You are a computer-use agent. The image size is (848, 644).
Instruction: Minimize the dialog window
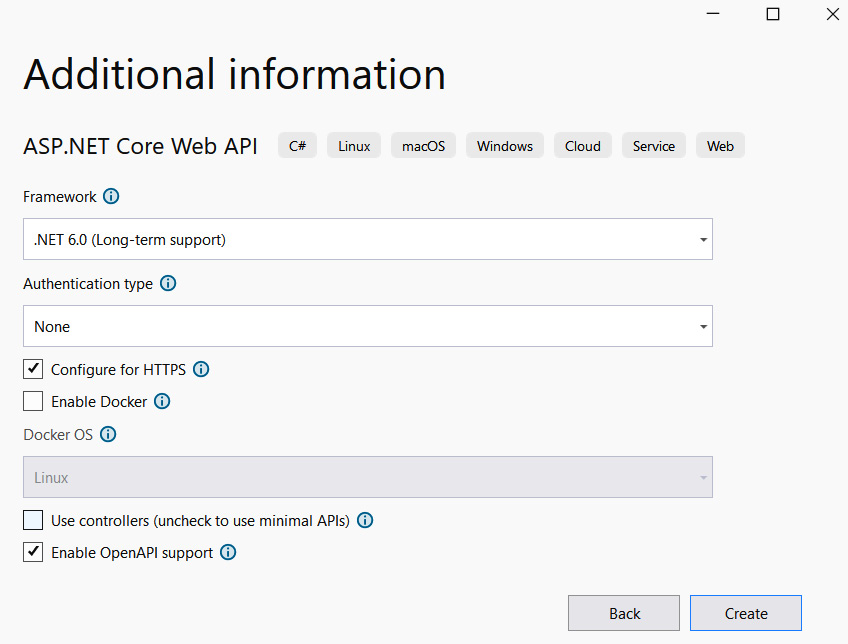[713, 14]
